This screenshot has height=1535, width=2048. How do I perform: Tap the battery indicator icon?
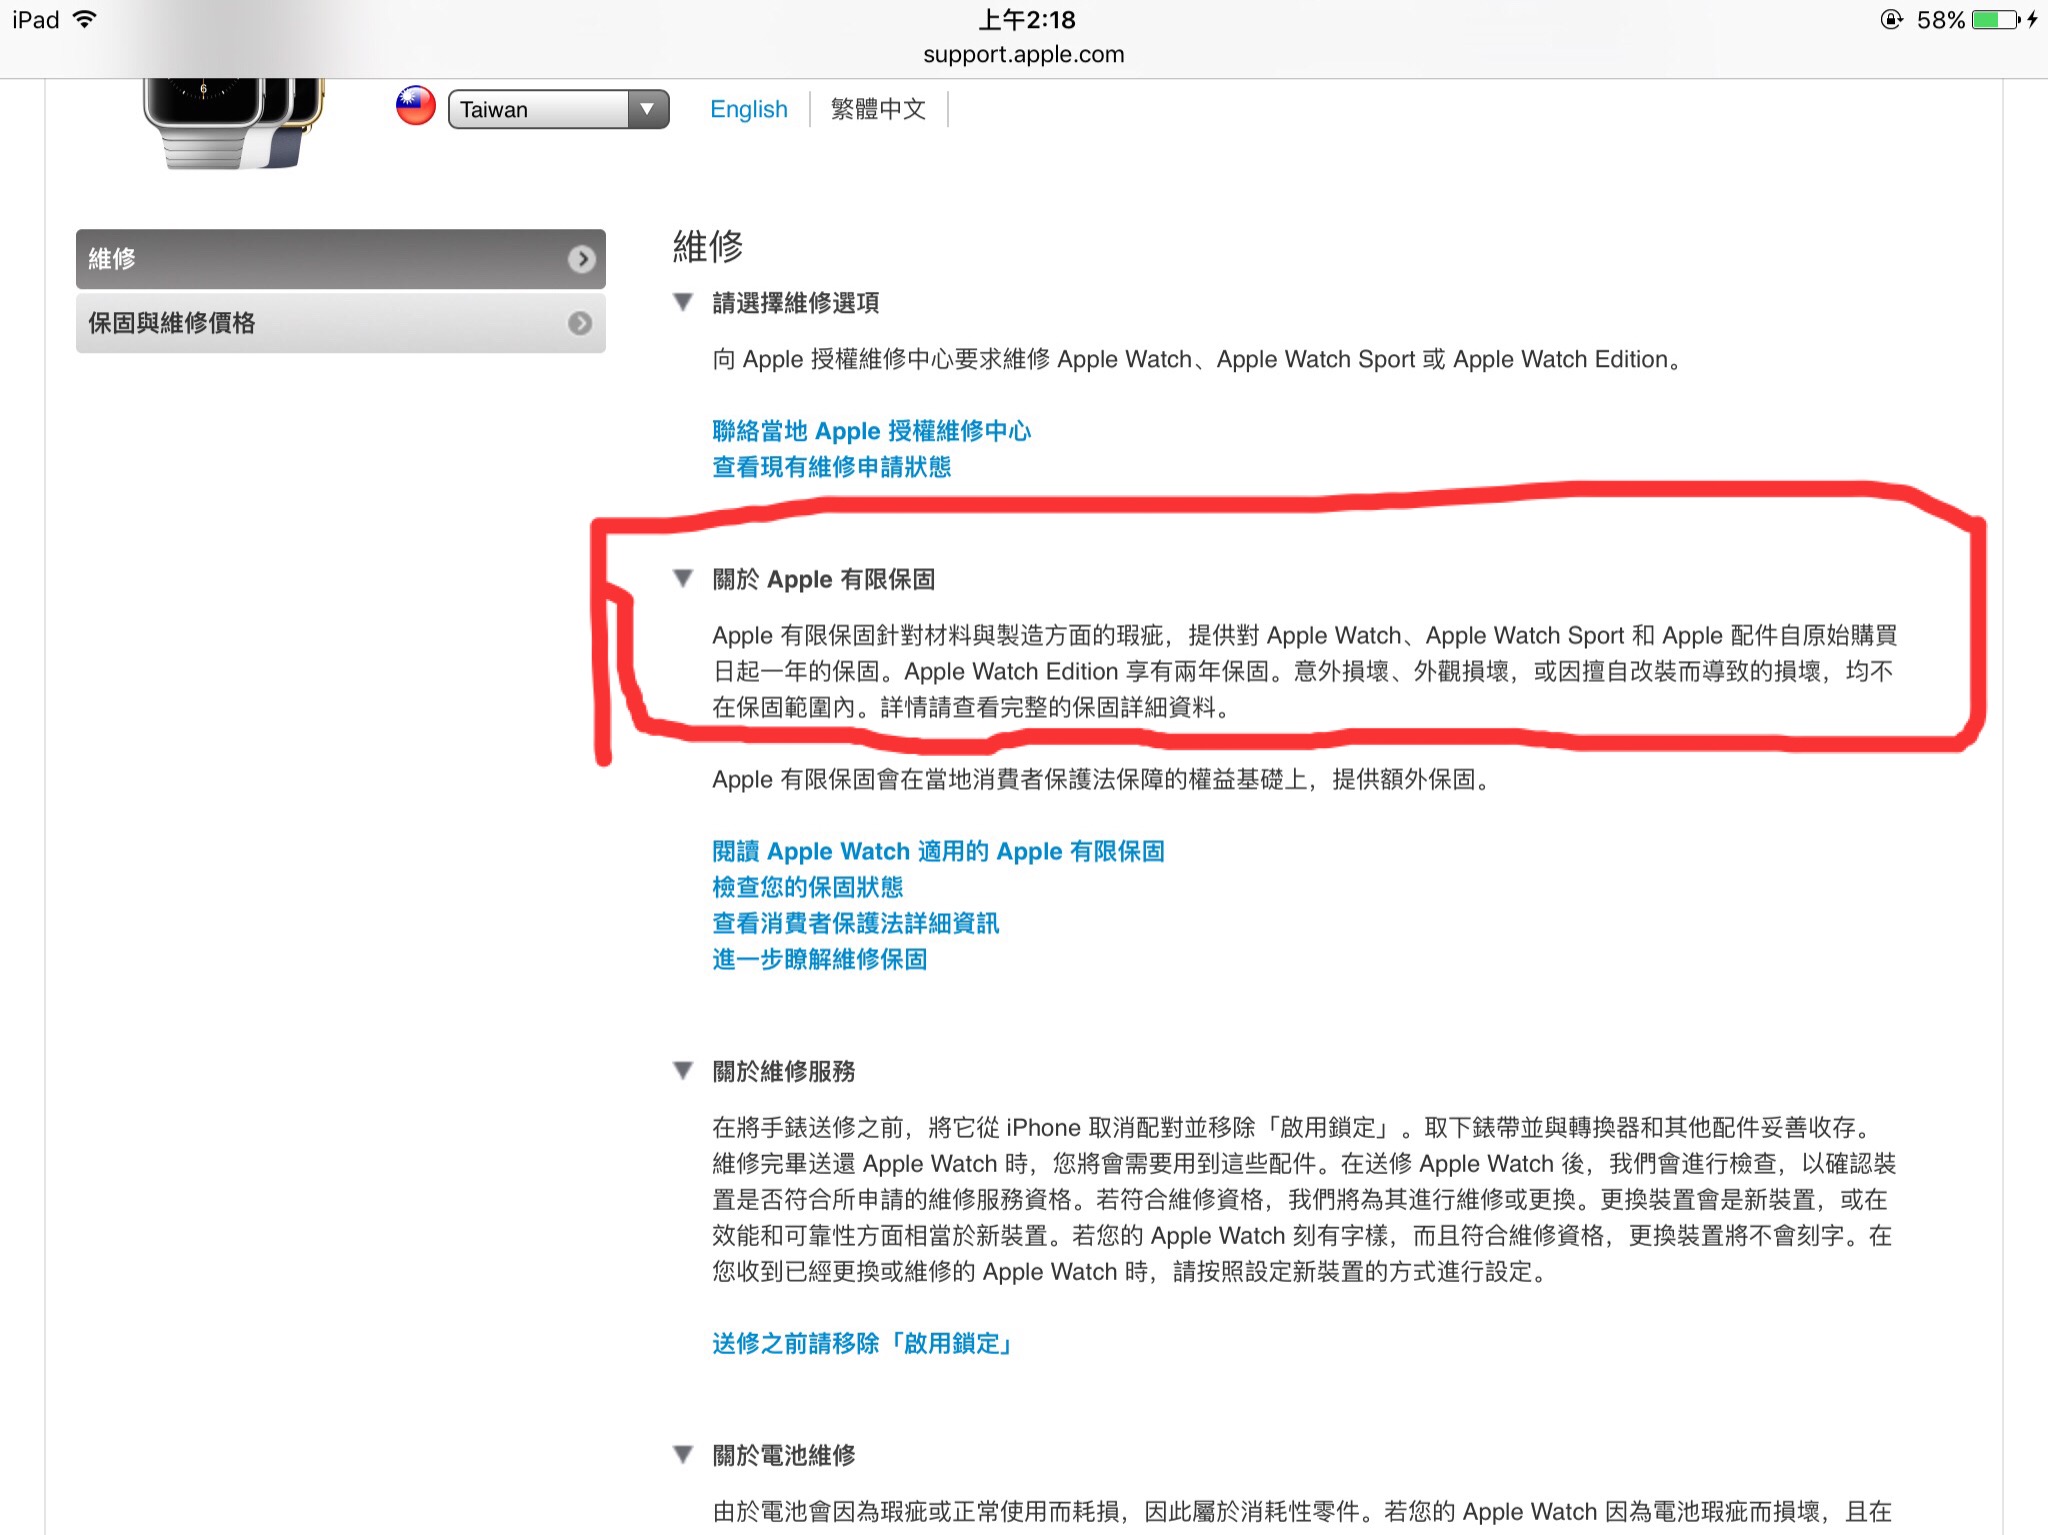pos(1996,19)
